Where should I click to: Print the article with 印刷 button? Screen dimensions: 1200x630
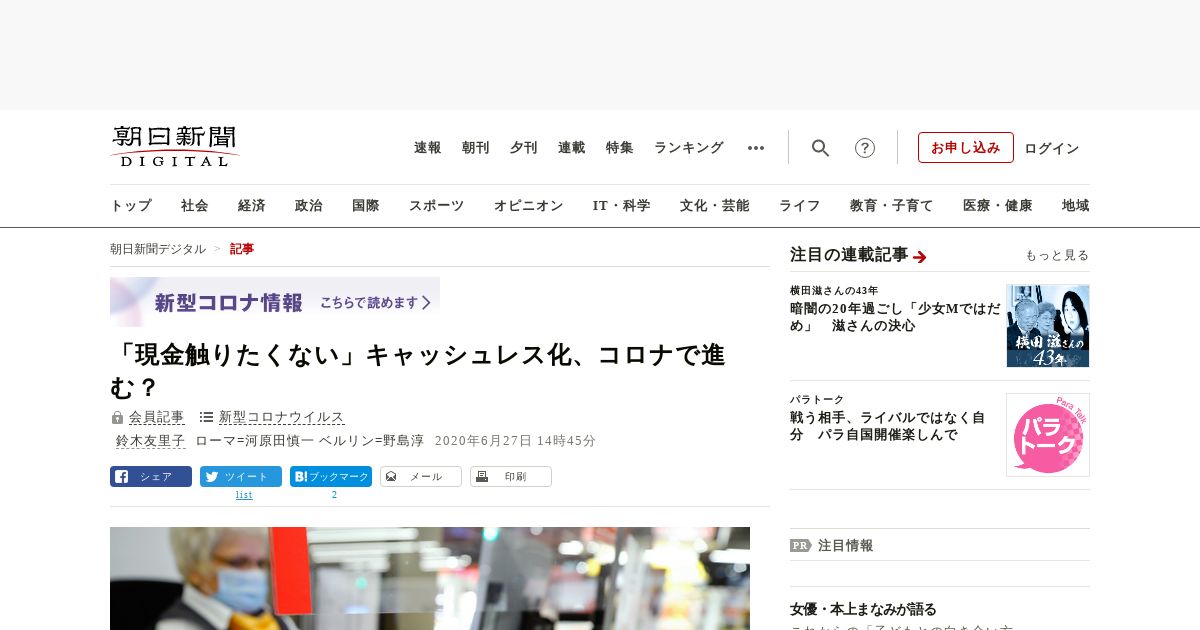point(511,477)
